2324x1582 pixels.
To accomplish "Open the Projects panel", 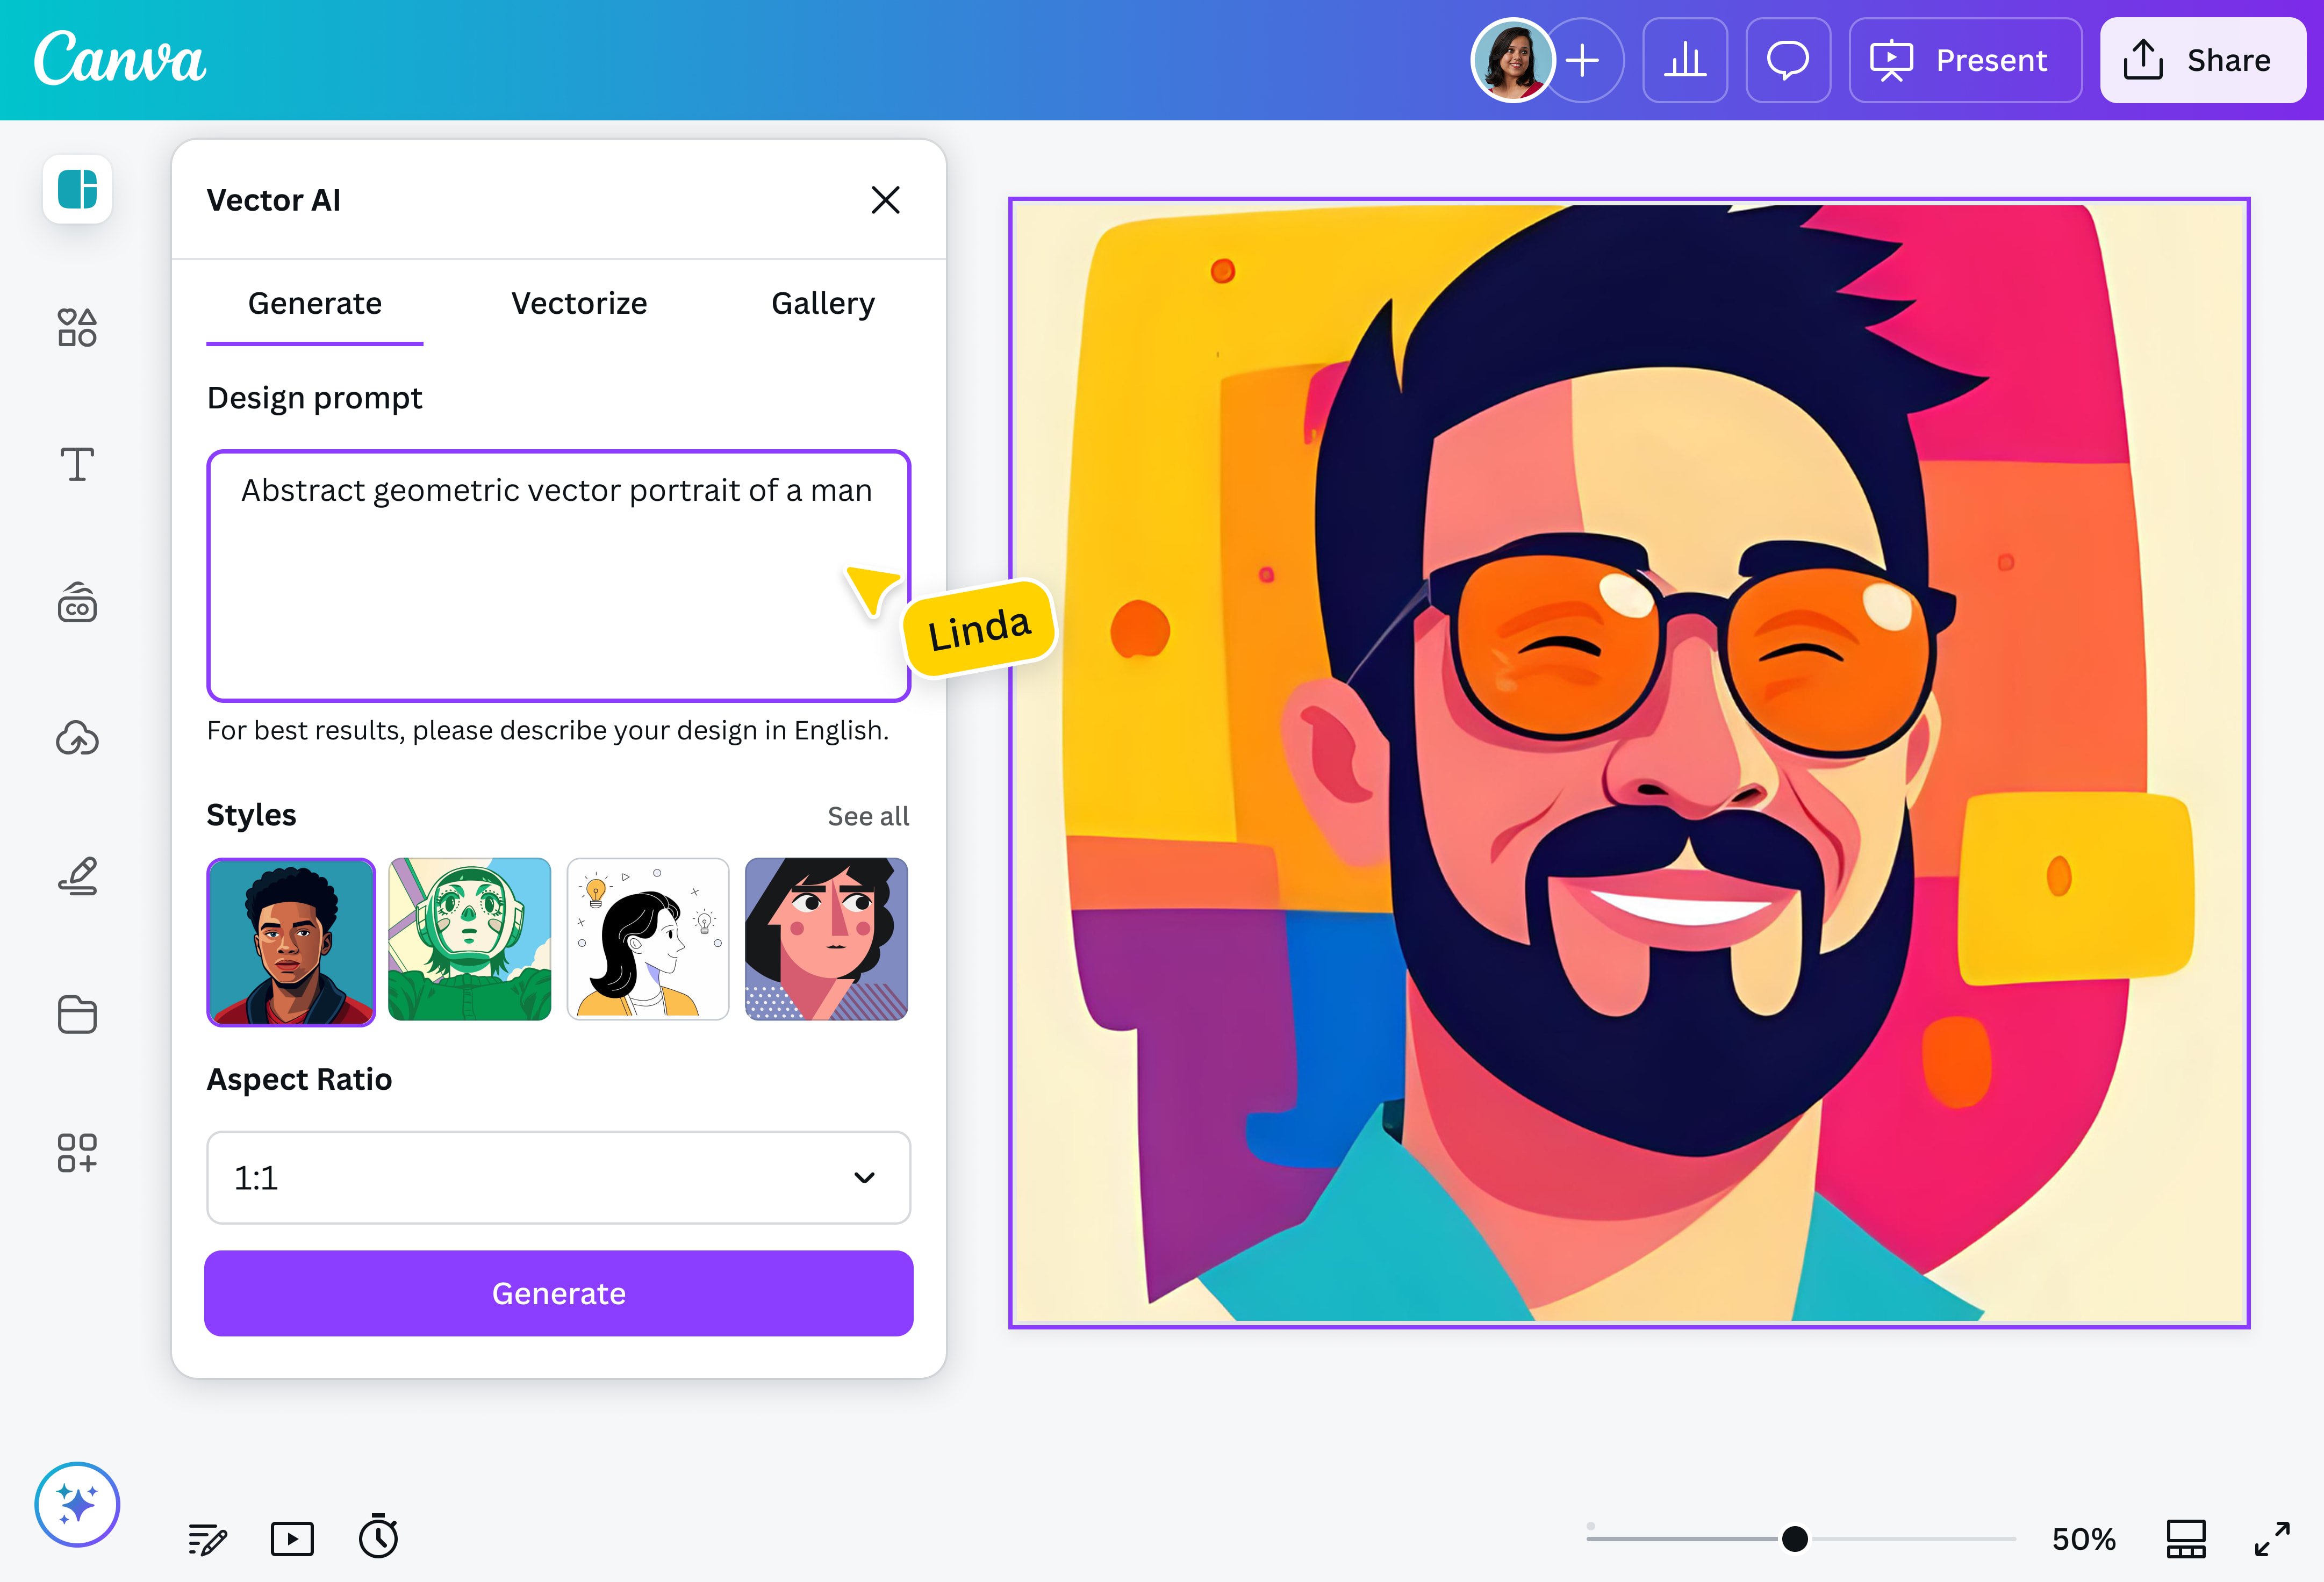I will click(77, 1015).
